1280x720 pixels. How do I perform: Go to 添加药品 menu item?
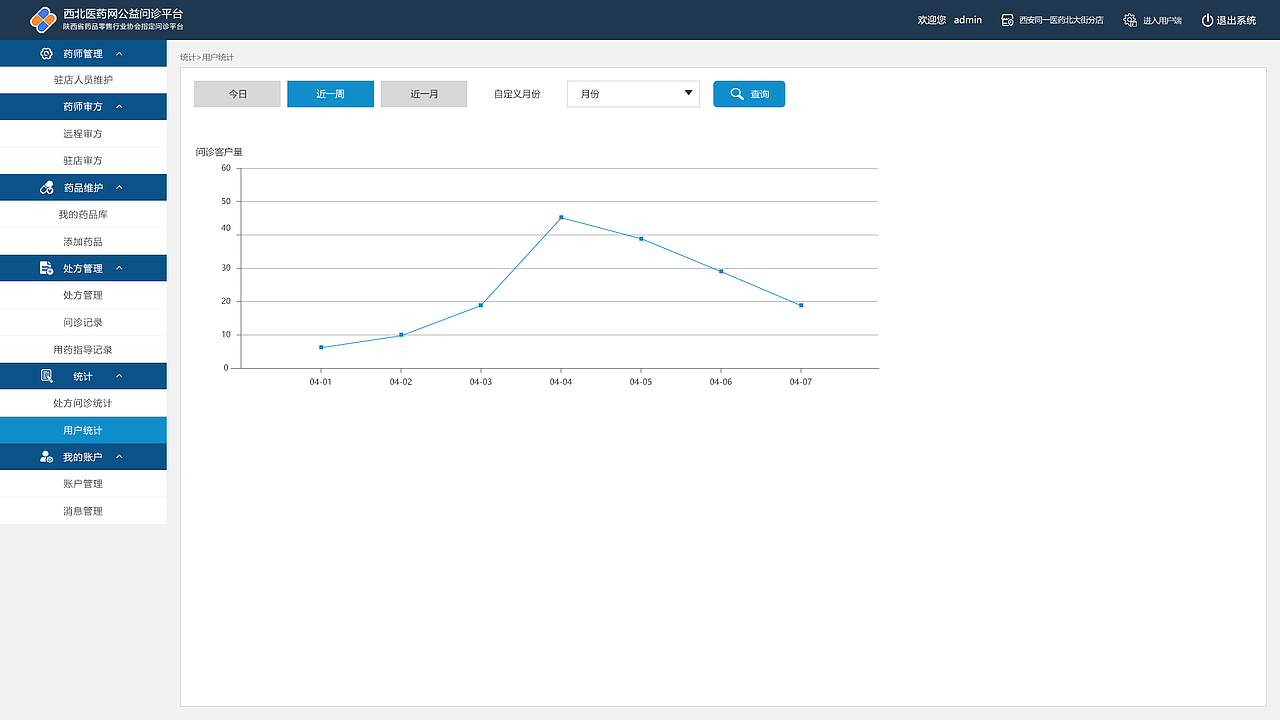83,242
